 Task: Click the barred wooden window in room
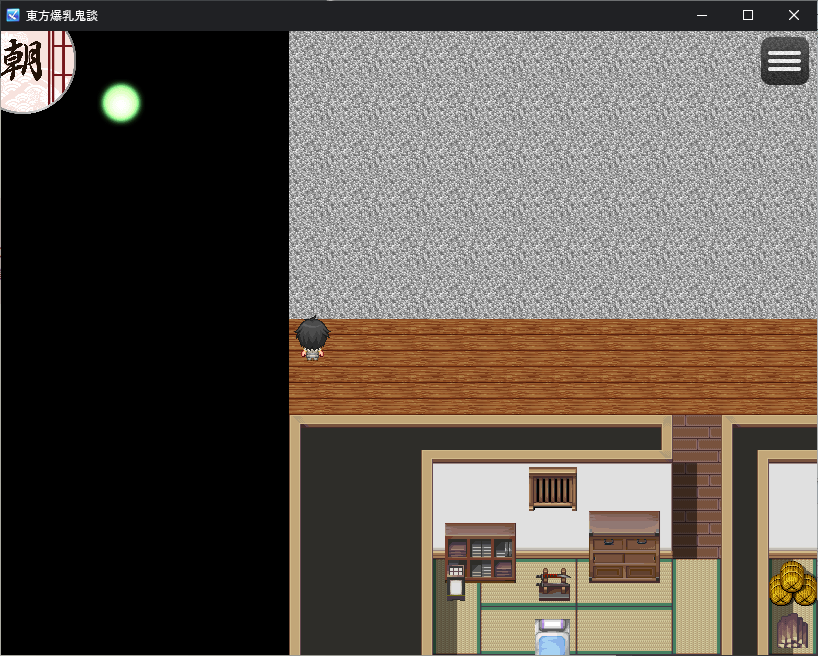[x=552, y=488]
